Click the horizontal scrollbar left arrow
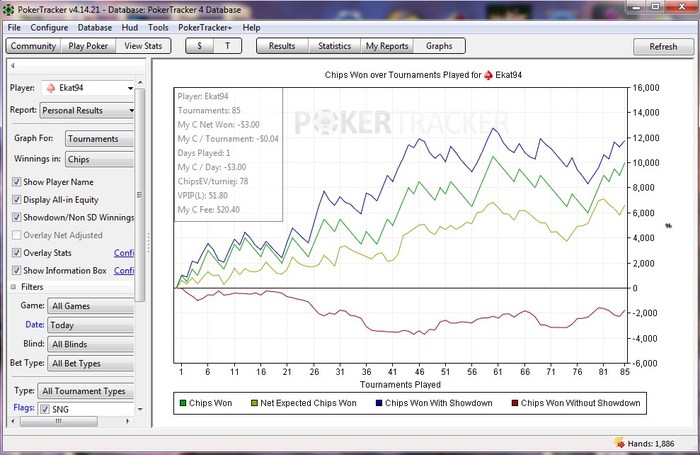 coord(12,421)
